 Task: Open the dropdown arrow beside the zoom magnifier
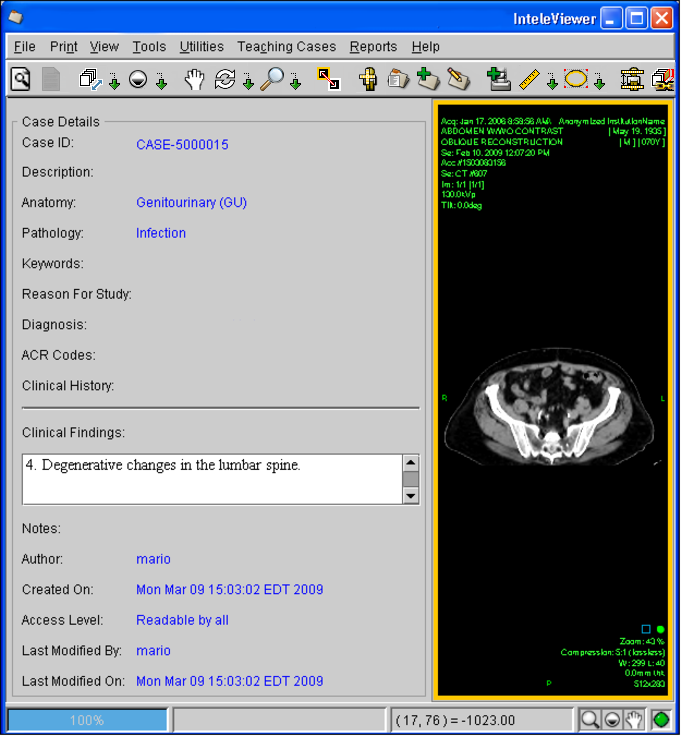pos(295,83)
